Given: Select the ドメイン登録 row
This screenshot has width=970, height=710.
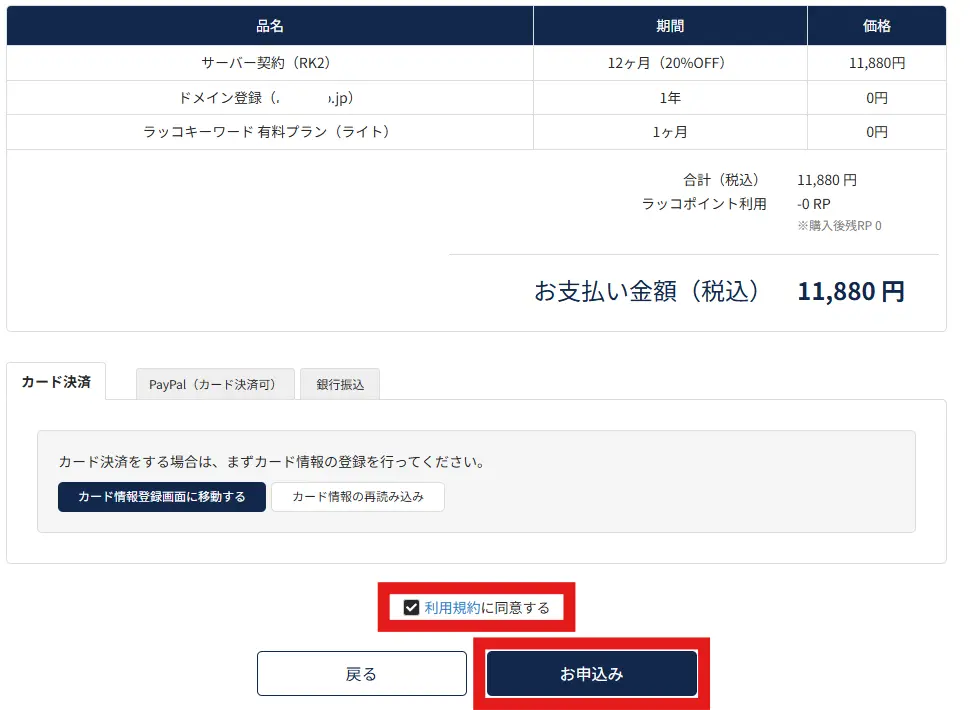Looking at the screenshot, I should pos(269,98).
